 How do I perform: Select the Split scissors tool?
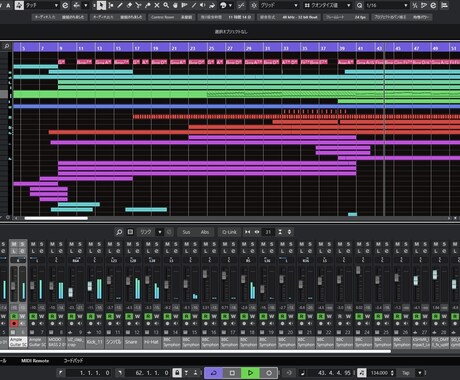point(138,5)
